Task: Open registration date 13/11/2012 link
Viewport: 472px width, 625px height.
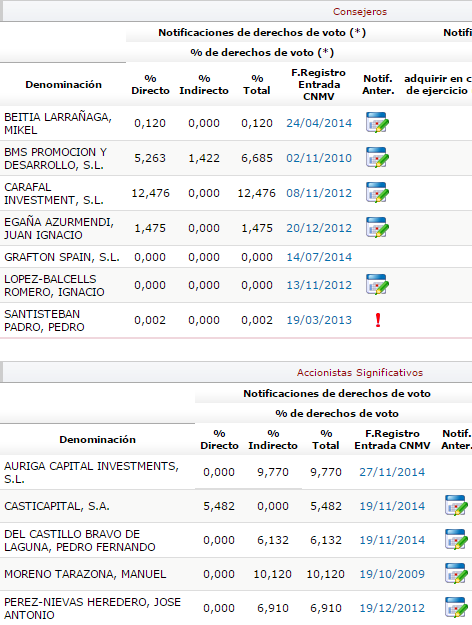Action: (319, 285)
